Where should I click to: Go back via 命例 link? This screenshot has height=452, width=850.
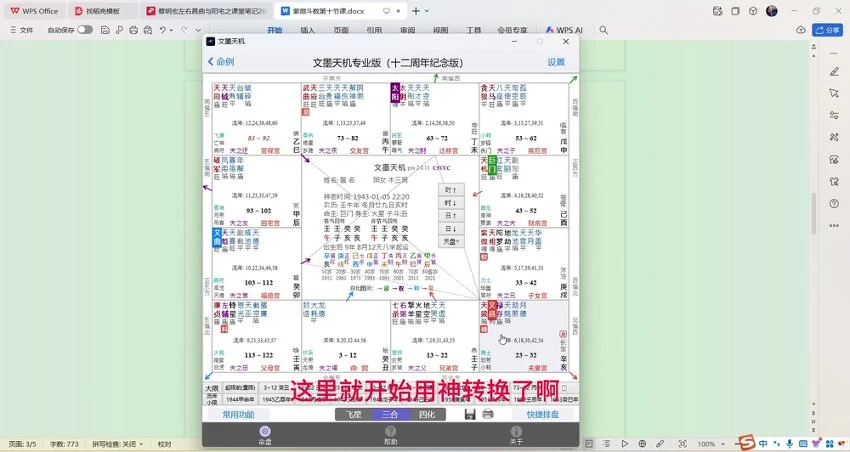[221, 62]
